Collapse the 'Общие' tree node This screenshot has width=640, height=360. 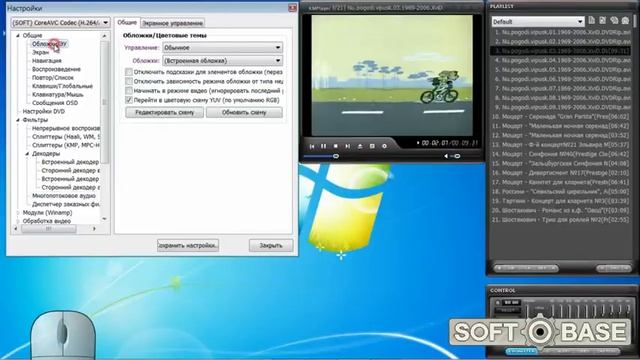(x=18, y=36)
